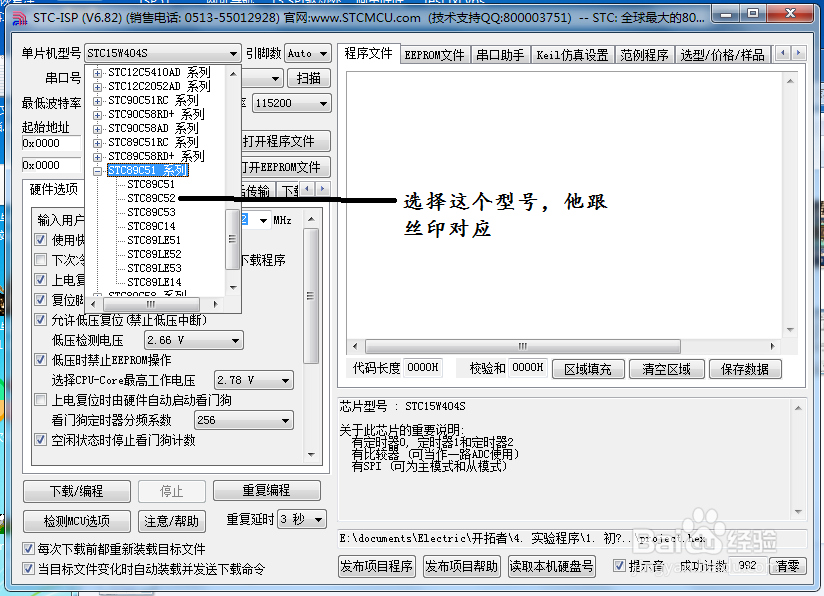Image resolution: width=824 pixels, height=596 pixels.
Task: Click the model tree horizontal scrollbar
Action: point(154,304)
